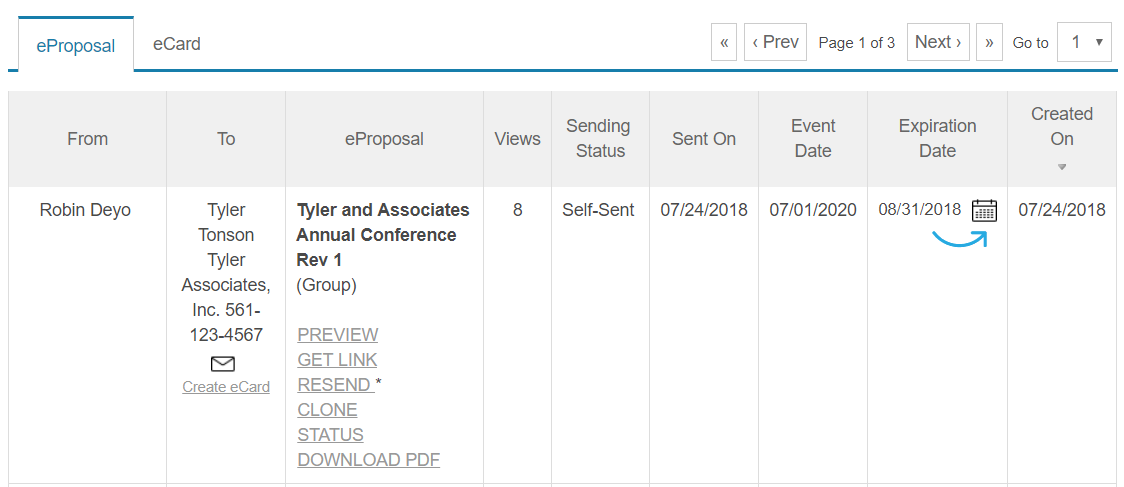Click the Expiration Date column header
This screenshot has width=1124, height=487.
[x=938, y=138]
